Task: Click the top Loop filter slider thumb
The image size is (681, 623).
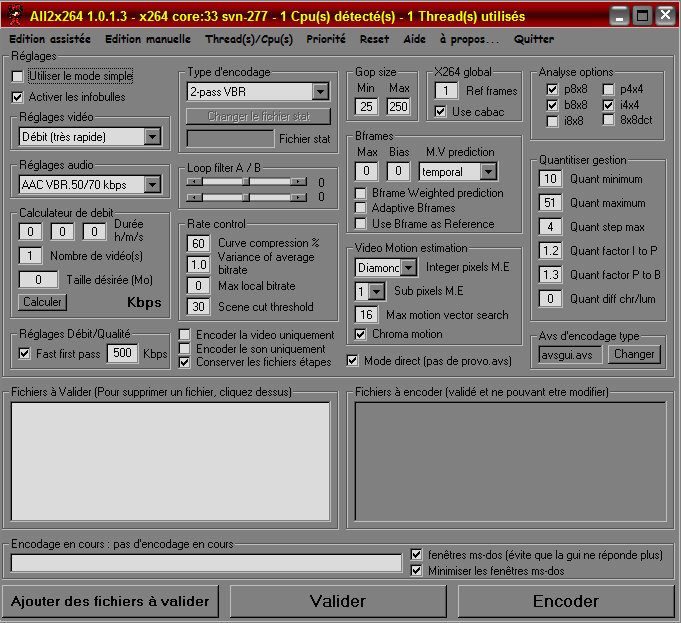Action: pyautogui.click(x=248, y=182)
